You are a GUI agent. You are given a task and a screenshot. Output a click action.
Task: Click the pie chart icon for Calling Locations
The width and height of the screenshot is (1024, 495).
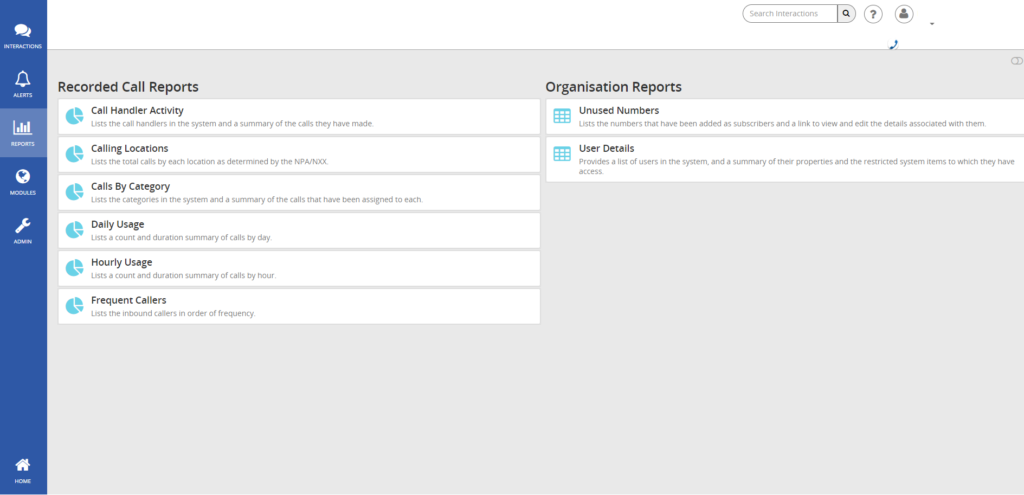click(x=74, y=154)
